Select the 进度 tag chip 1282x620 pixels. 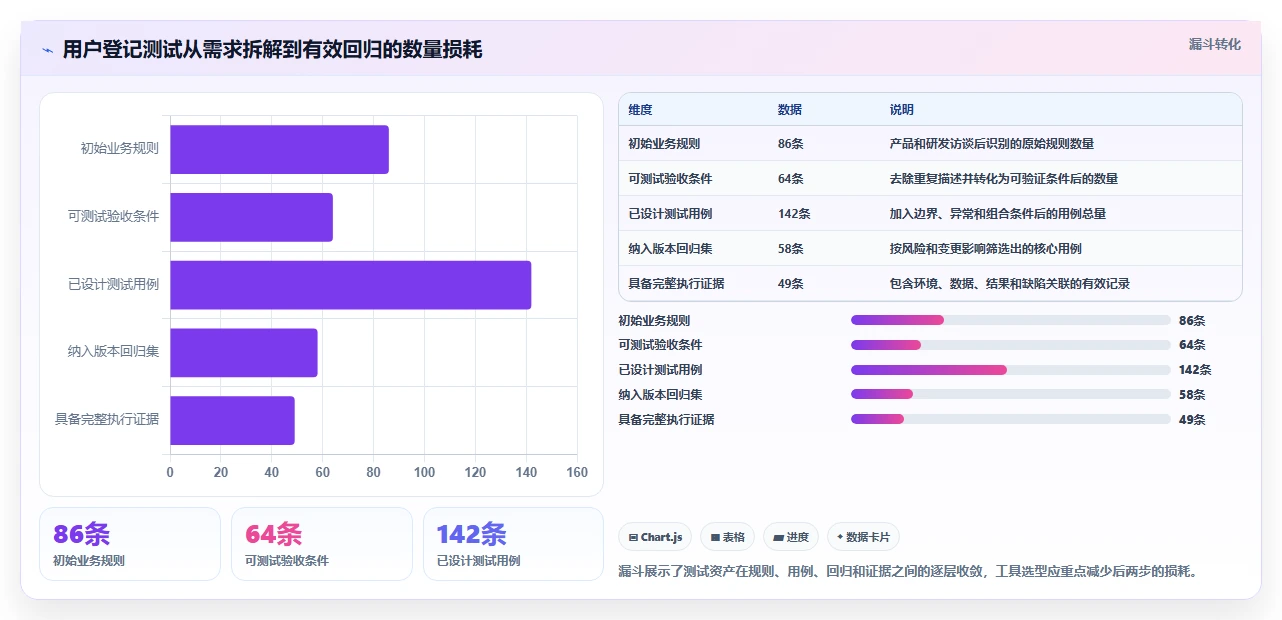791,537
